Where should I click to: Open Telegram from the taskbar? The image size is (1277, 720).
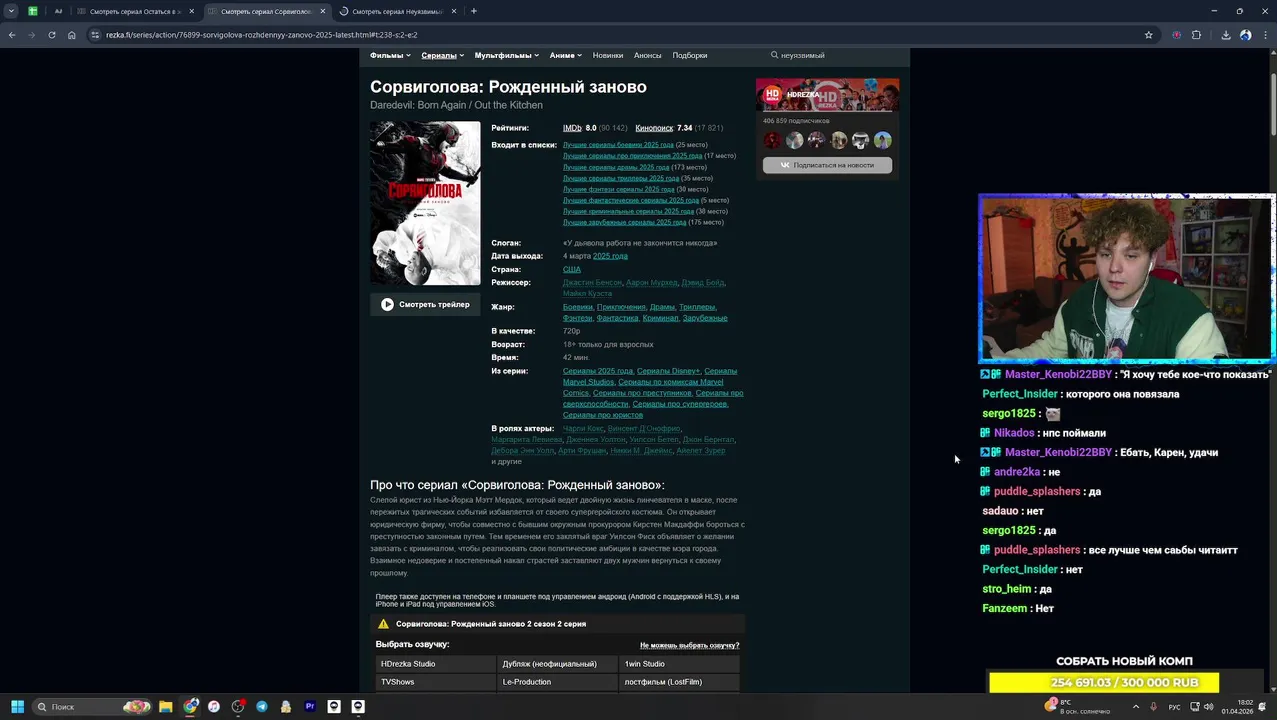click(262, 706)
